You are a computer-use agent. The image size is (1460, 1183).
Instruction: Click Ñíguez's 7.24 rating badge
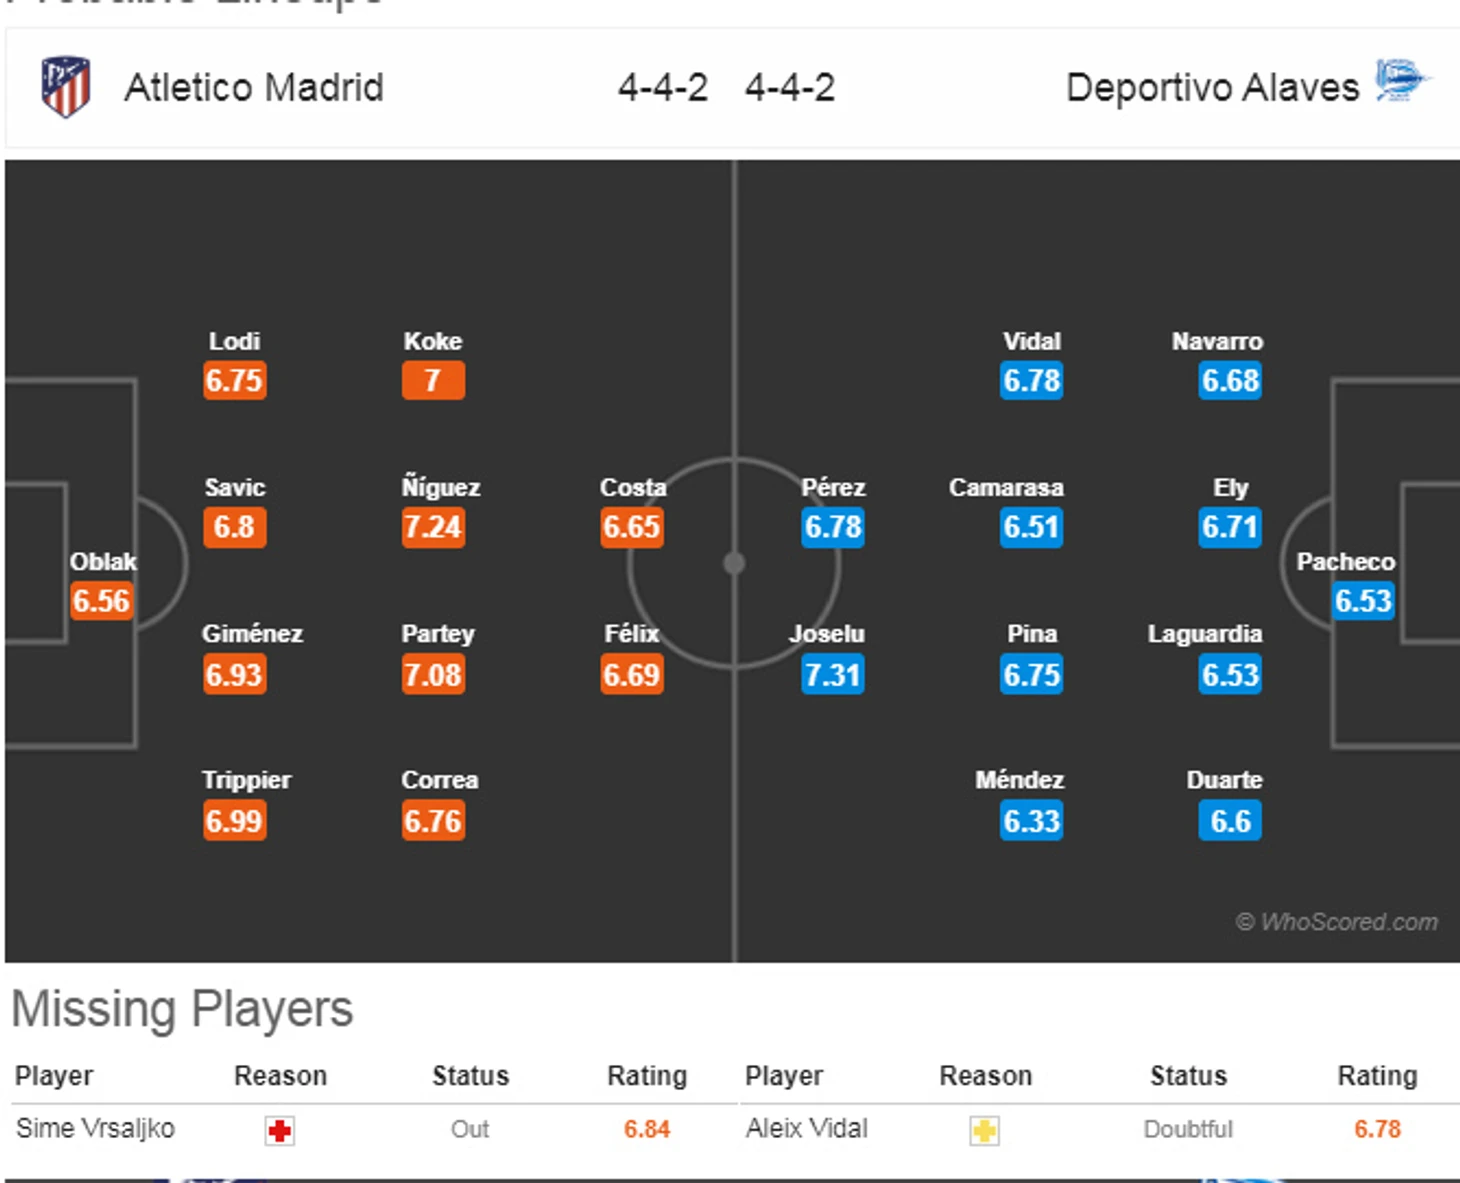433,527
